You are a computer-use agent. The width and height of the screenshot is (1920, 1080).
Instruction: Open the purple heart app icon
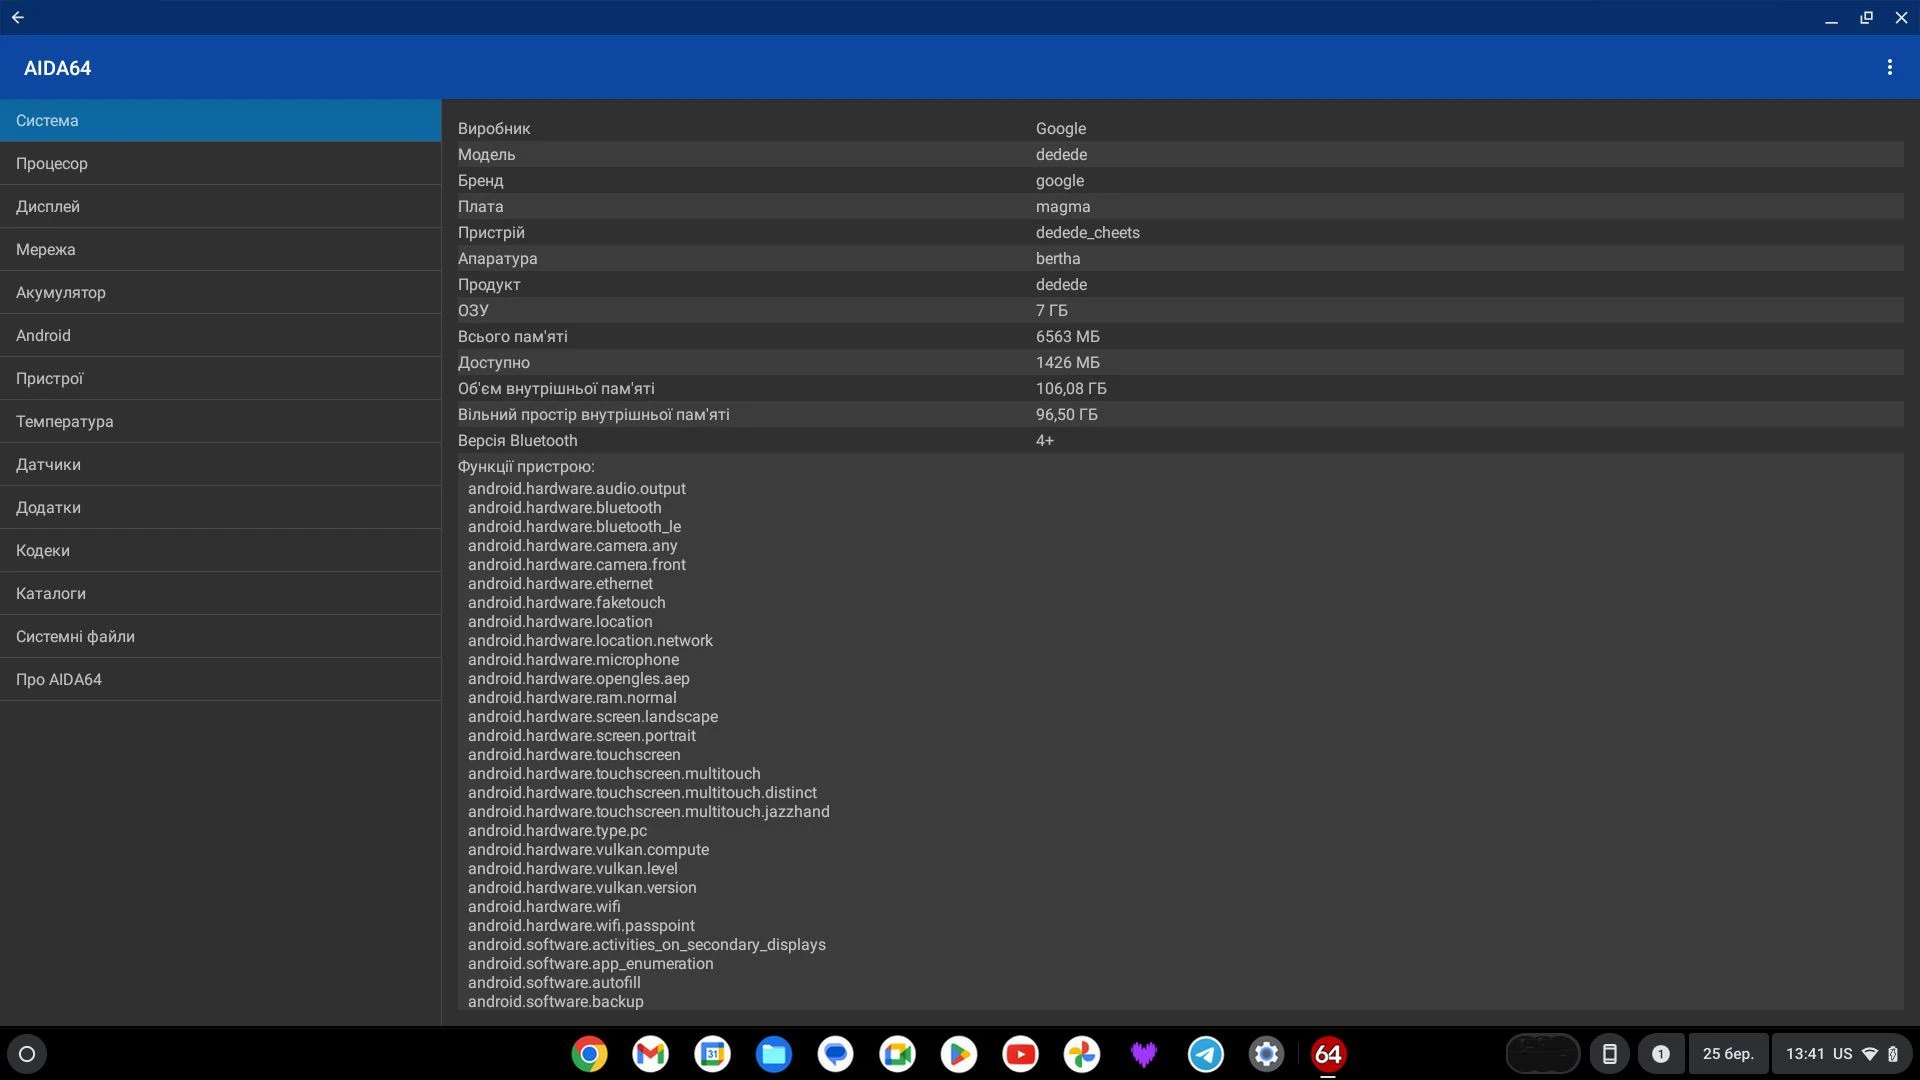click(1143, 1054)
